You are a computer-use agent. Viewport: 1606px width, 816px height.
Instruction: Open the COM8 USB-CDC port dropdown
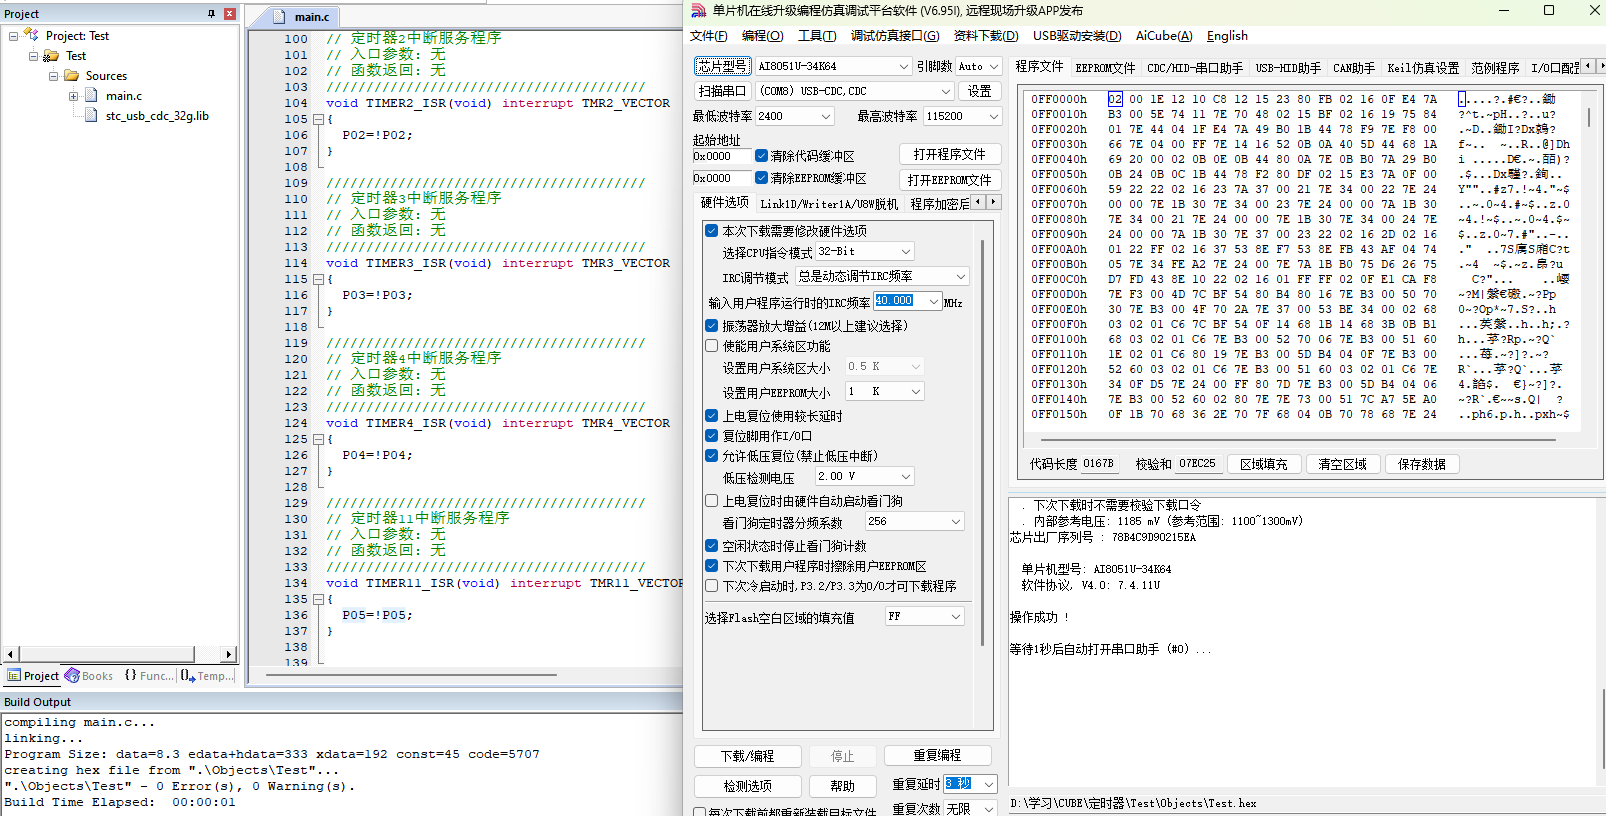click(x=944, y=91)
